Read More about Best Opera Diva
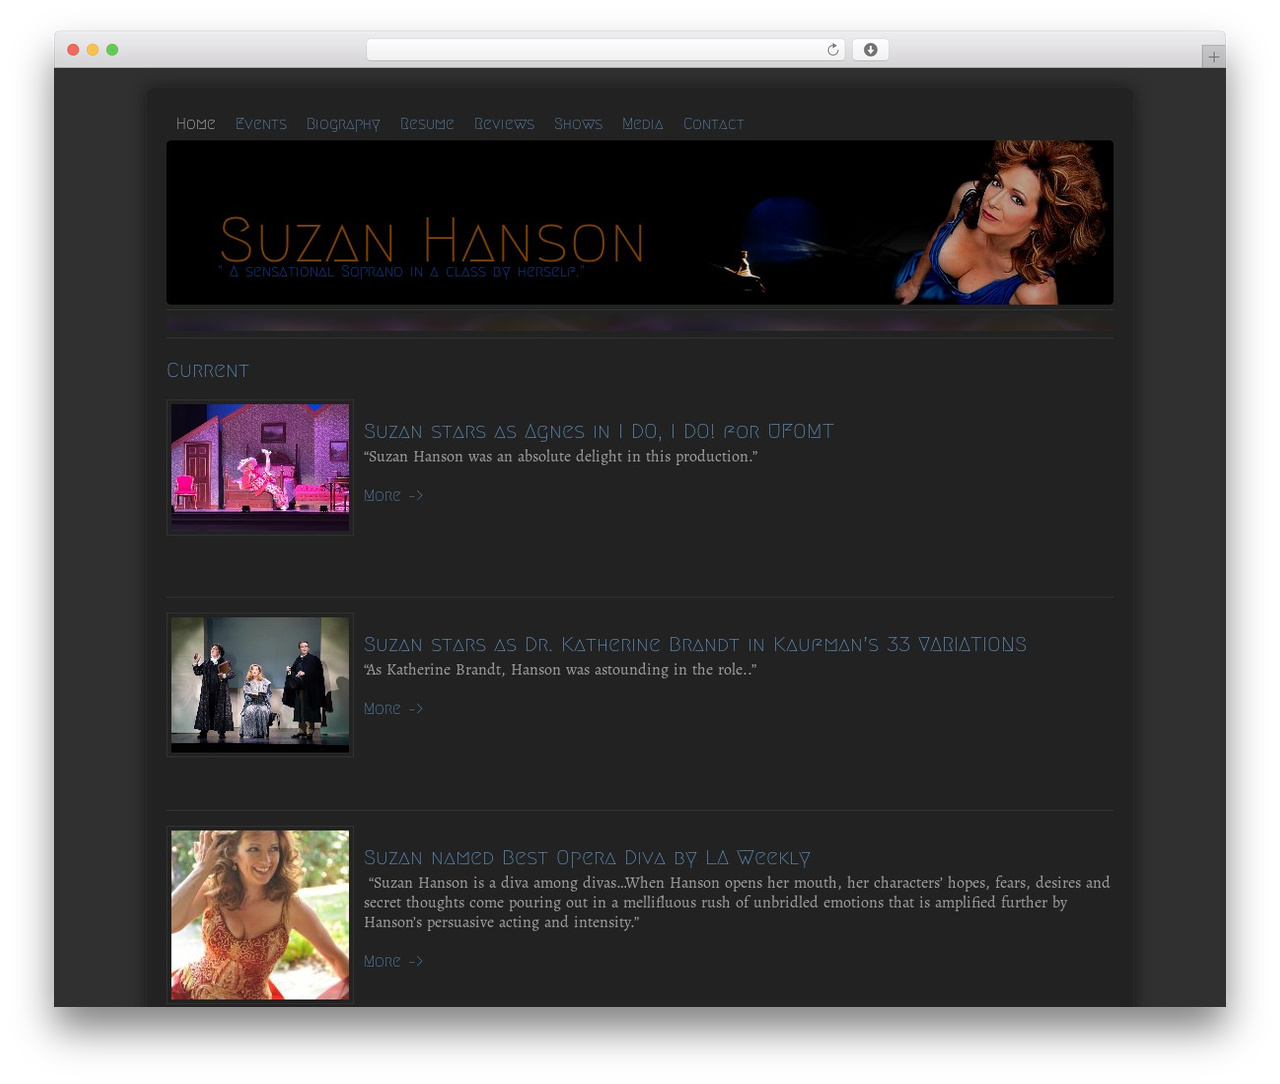 (393, 961)
